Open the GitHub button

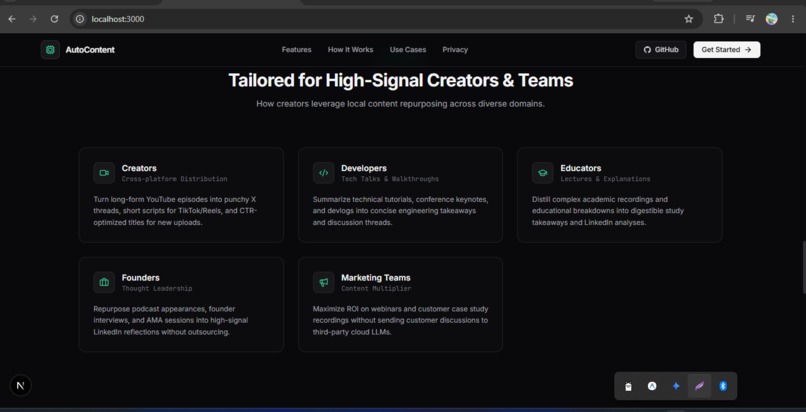[x=661, y=50]
